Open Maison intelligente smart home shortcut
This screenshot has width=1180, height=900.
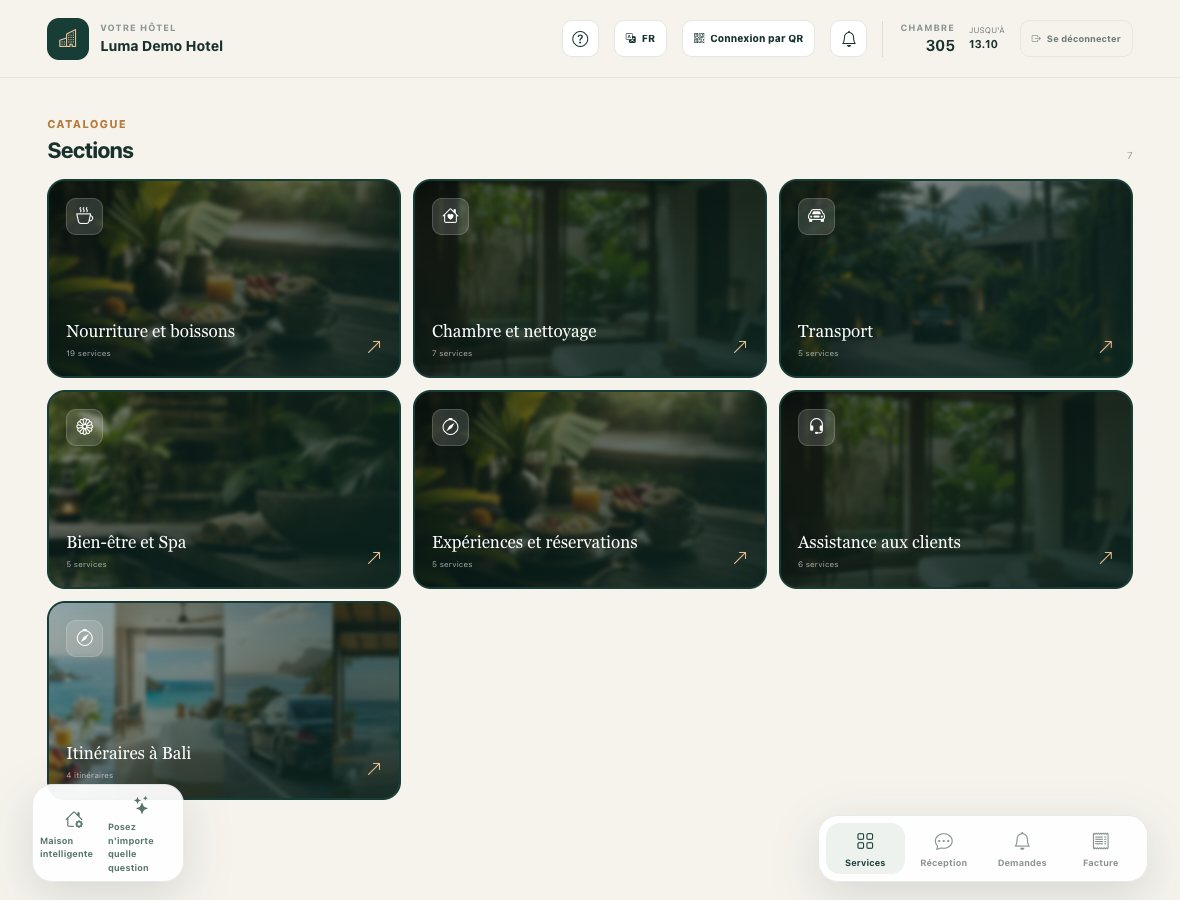[66, 833]
